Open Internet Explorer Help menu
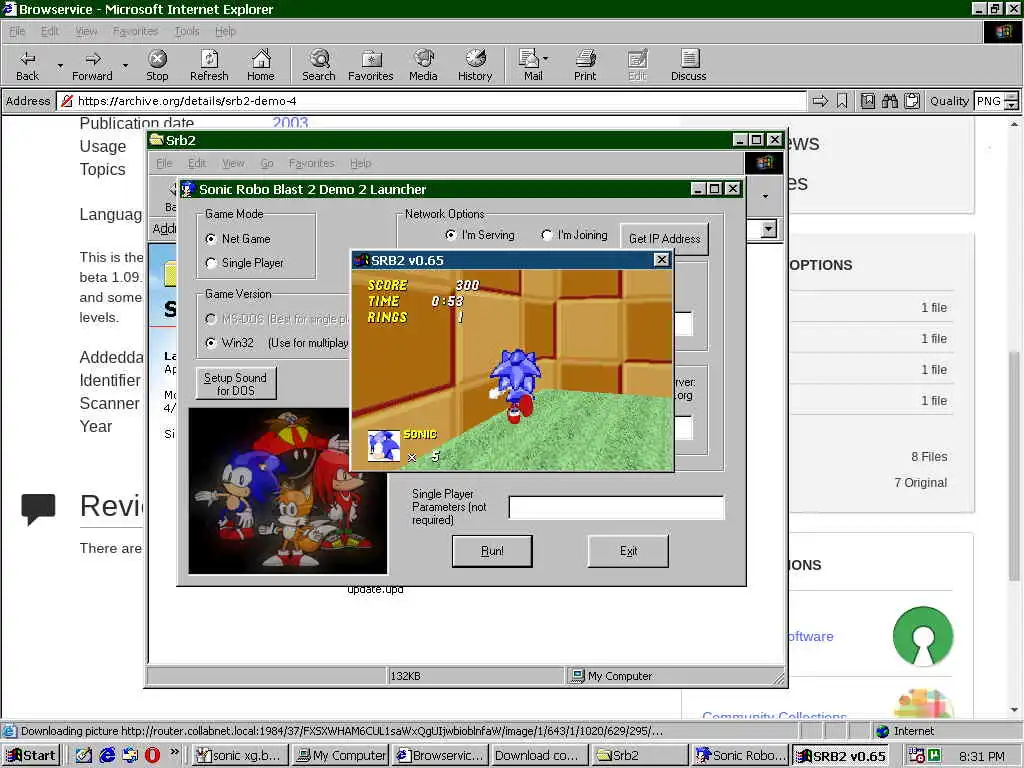The width and height of the screenshot is (1024, 768). (x=225, y=31)
